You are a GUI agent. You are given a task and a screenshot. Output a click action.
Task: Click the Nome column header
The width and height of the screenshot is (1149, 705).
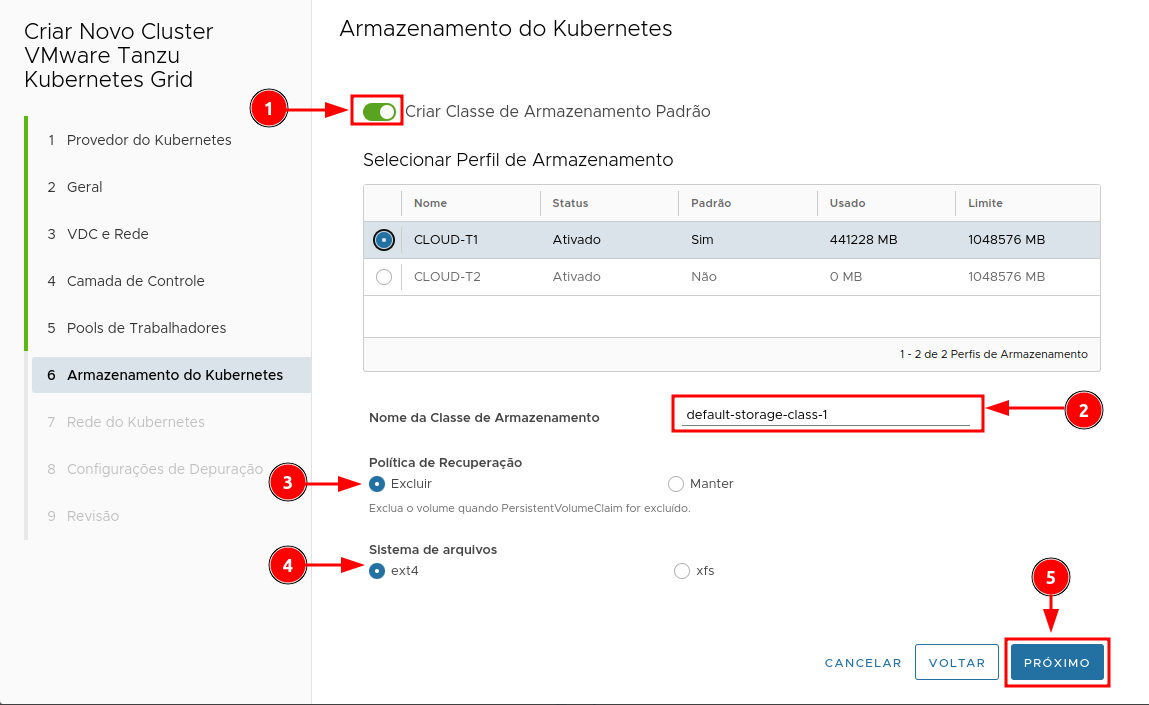click(430, 203)
